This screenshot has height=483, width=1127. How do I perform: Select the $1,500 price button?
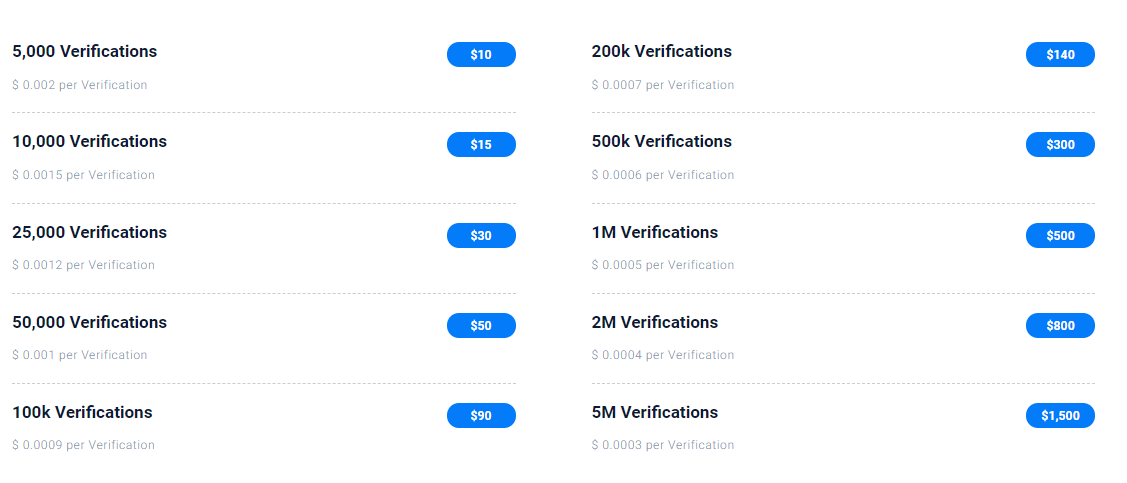(x=1060, y=416)
